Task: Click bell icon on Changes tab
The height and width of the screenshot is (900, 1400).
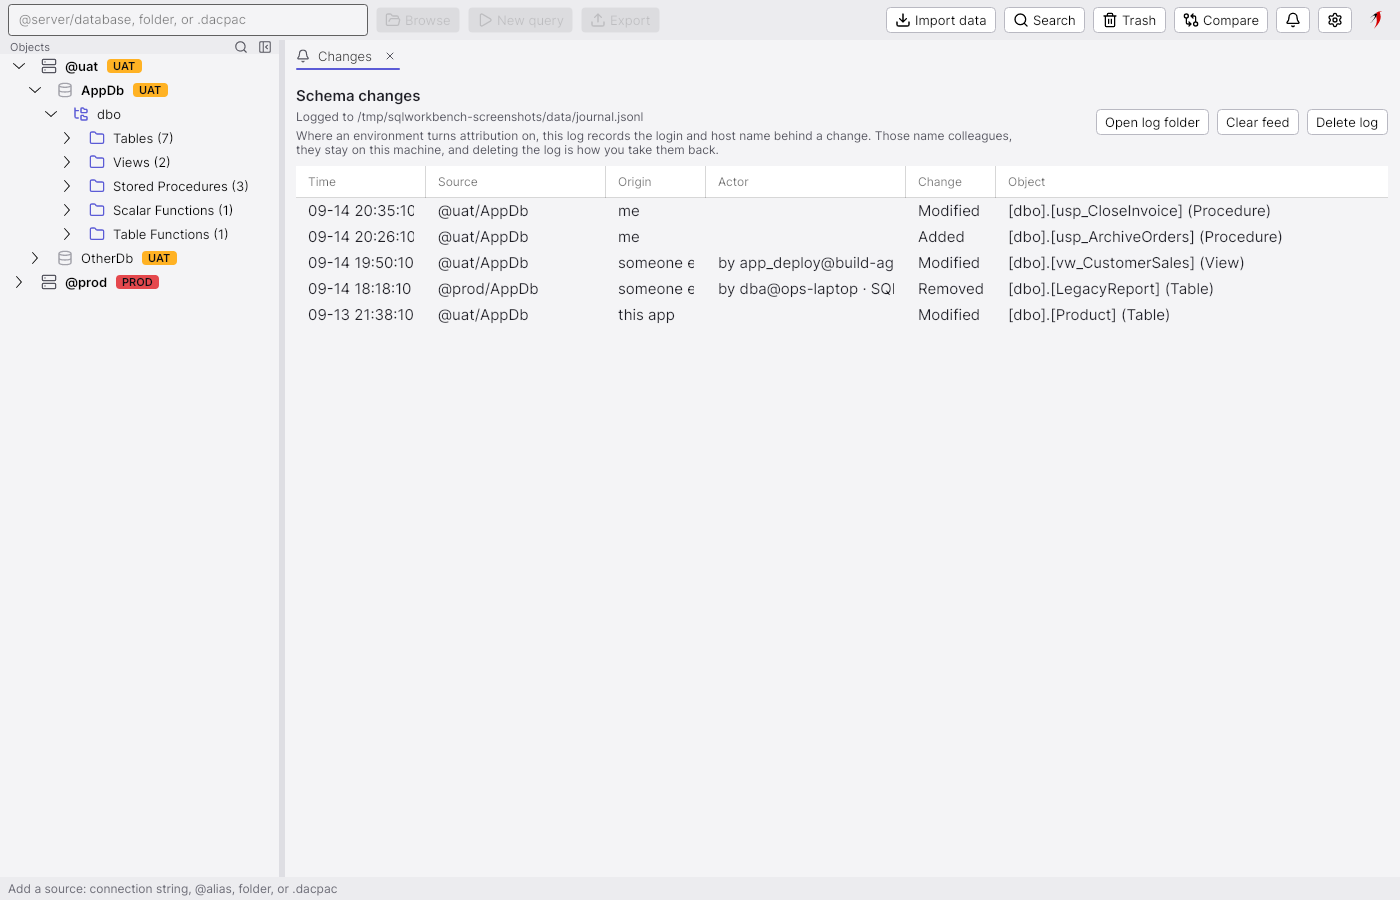Action: (303, 56)
